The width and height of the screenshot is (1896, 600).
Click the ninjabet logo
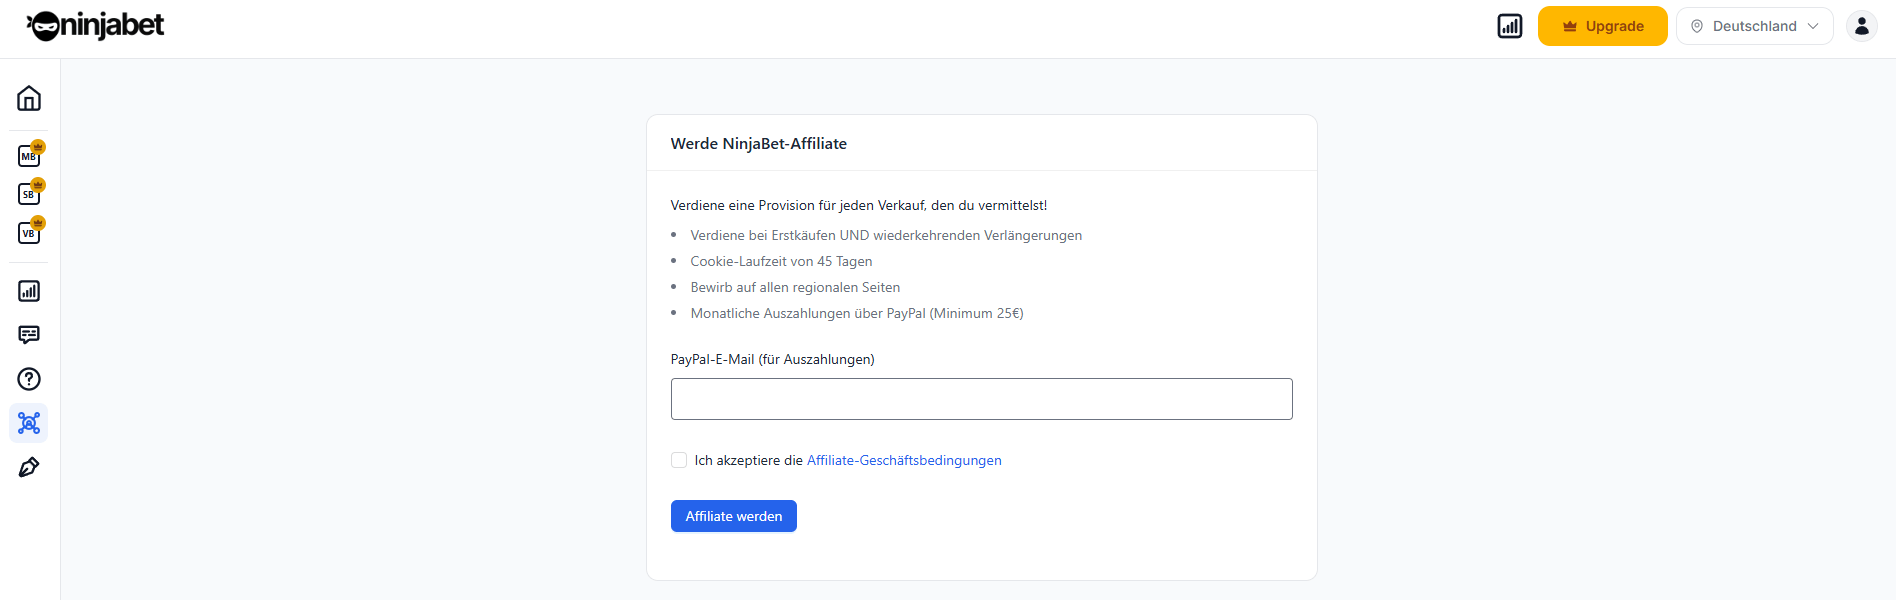click(95, 25)
